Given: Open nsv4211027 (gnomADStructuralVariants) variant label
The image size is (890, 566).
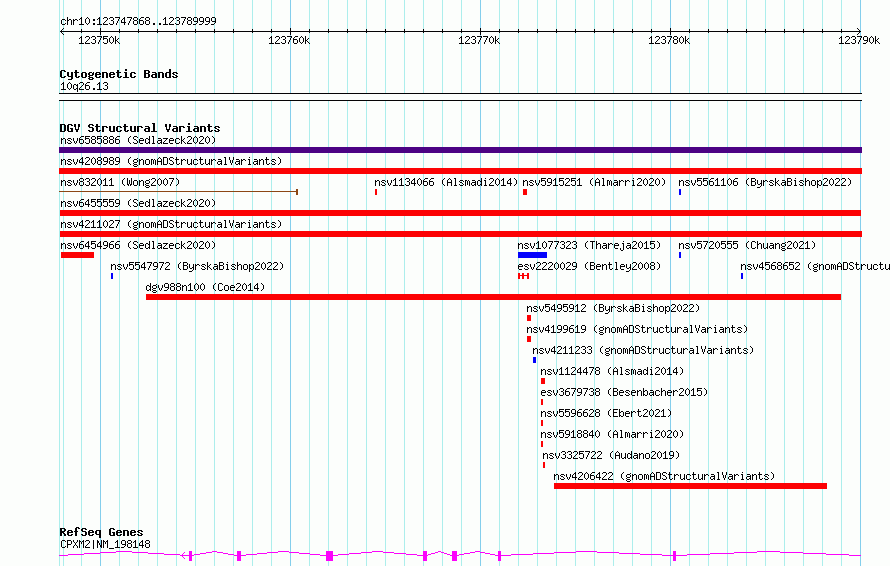Looking at the screenshot, I should (x=171, y=224).
